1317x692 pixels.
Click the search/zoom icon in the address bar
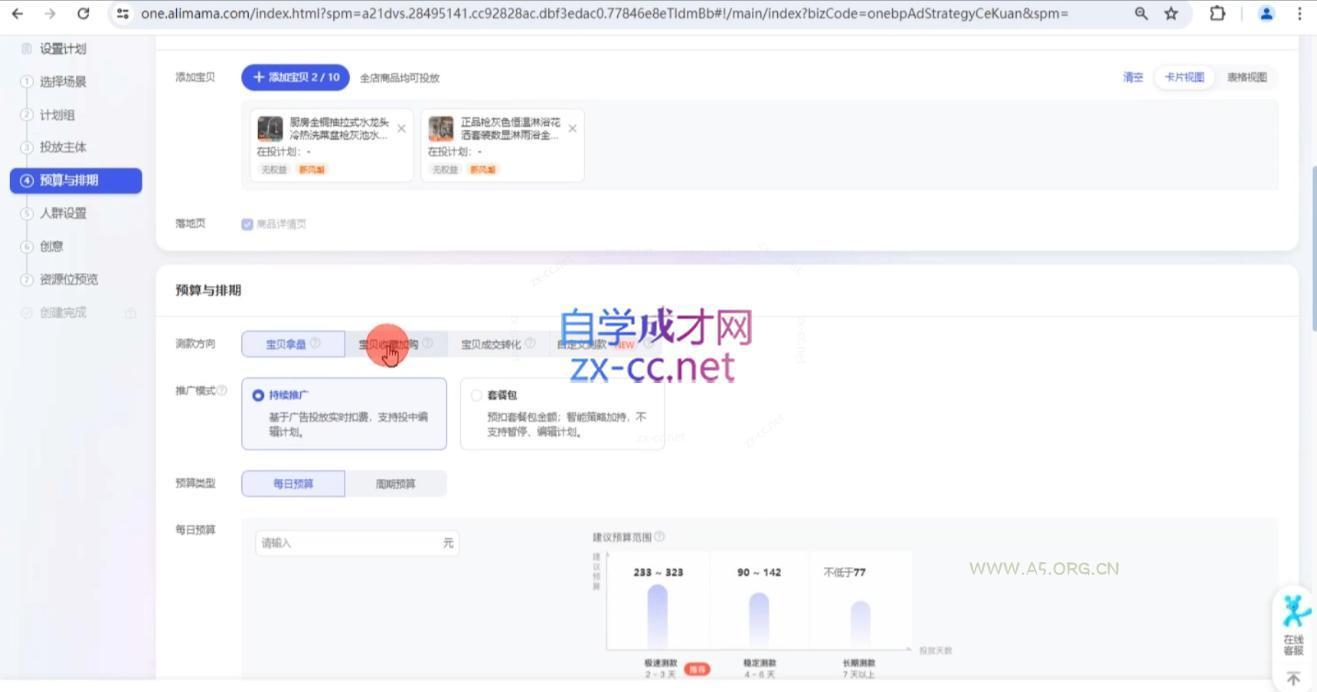(x=1141, y=14)
